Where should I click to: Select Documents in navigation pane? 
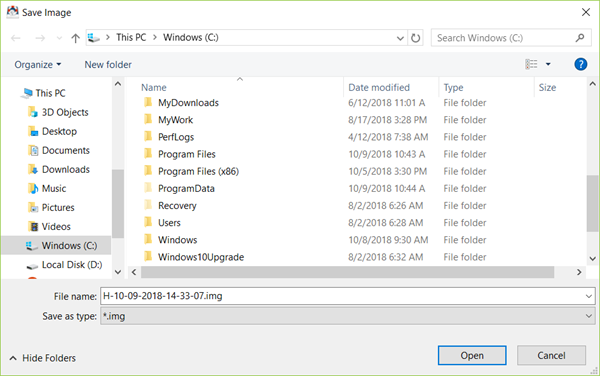[x=65, y=150]
